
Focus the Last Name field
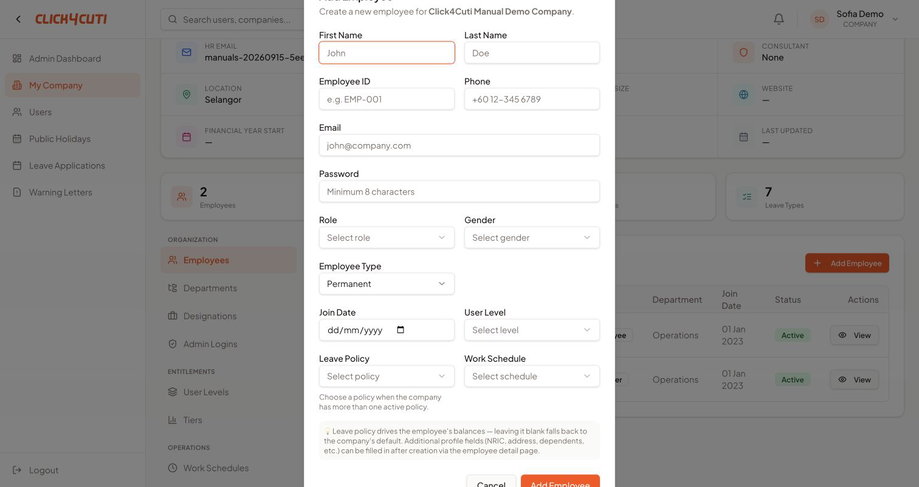click(x=532, y=53)
